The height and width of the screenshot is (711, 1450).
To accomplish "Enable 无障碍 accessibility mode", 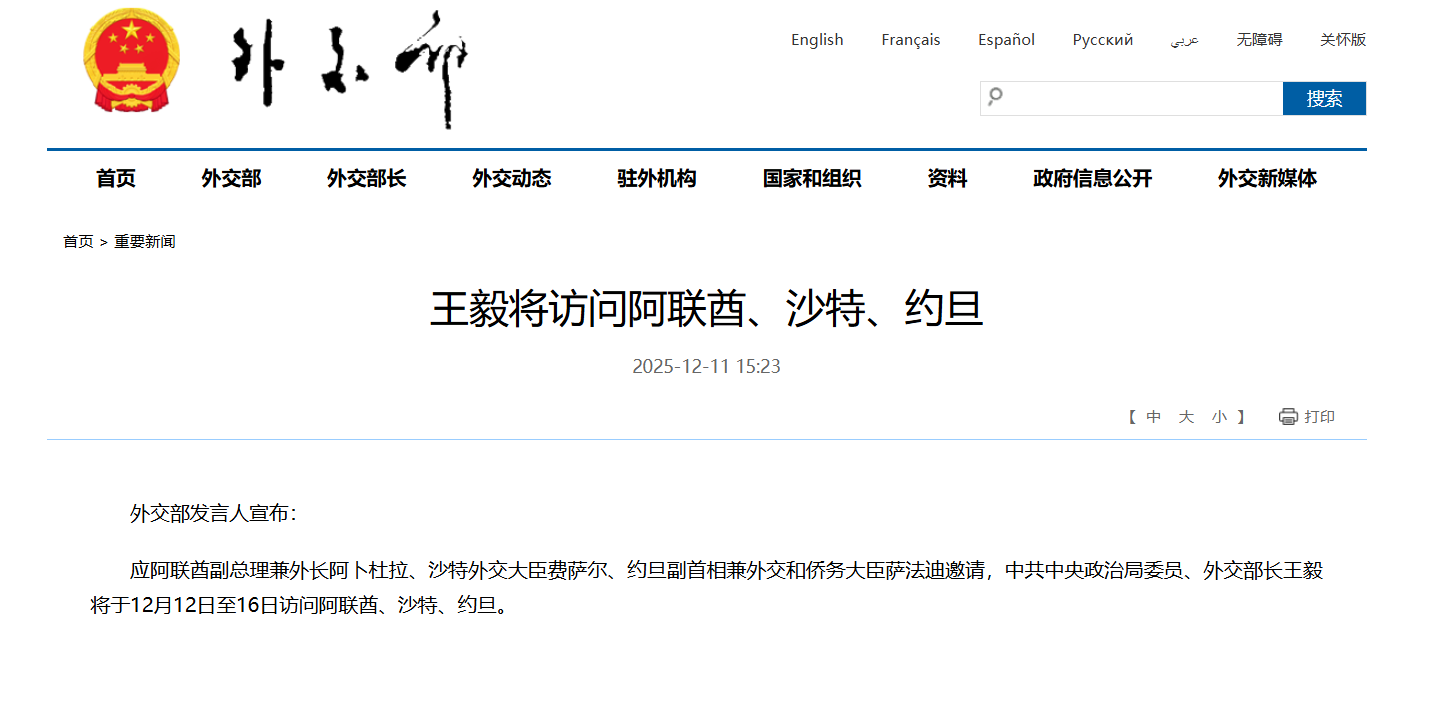I will pos(1259,40).
